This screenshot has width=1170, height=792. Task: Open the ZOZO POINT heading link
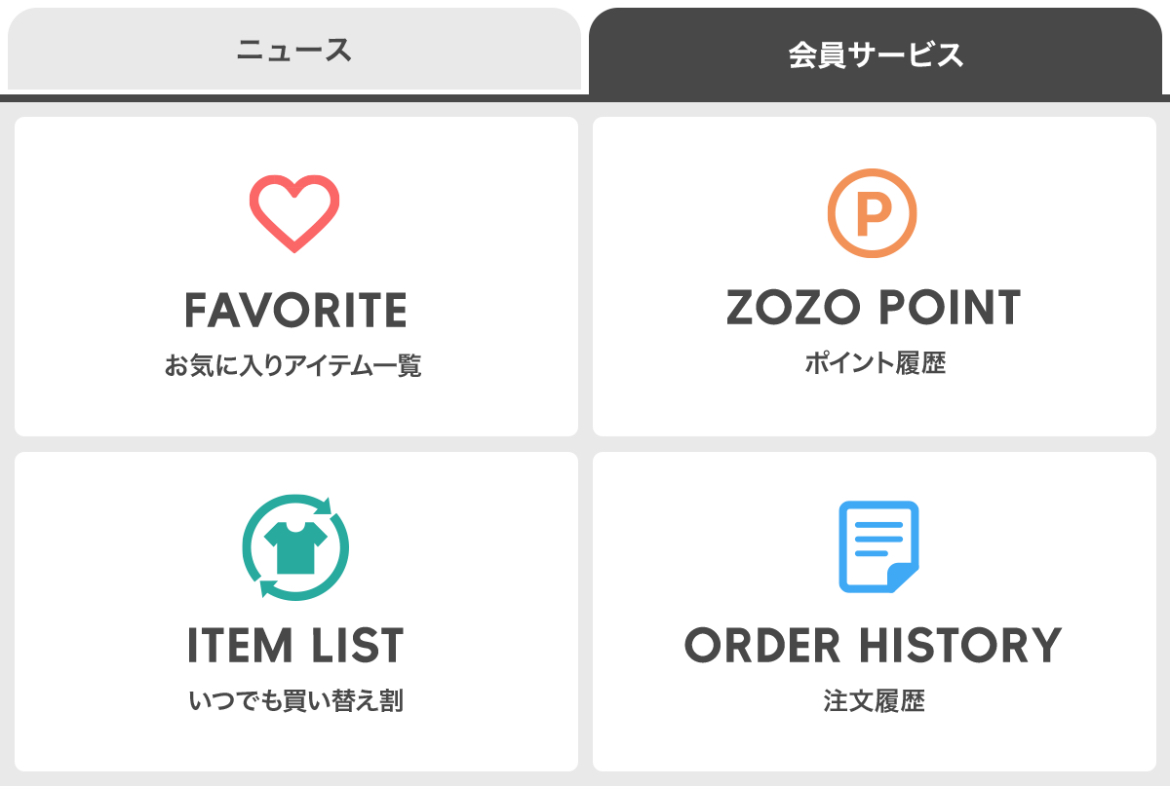point(873,308)
